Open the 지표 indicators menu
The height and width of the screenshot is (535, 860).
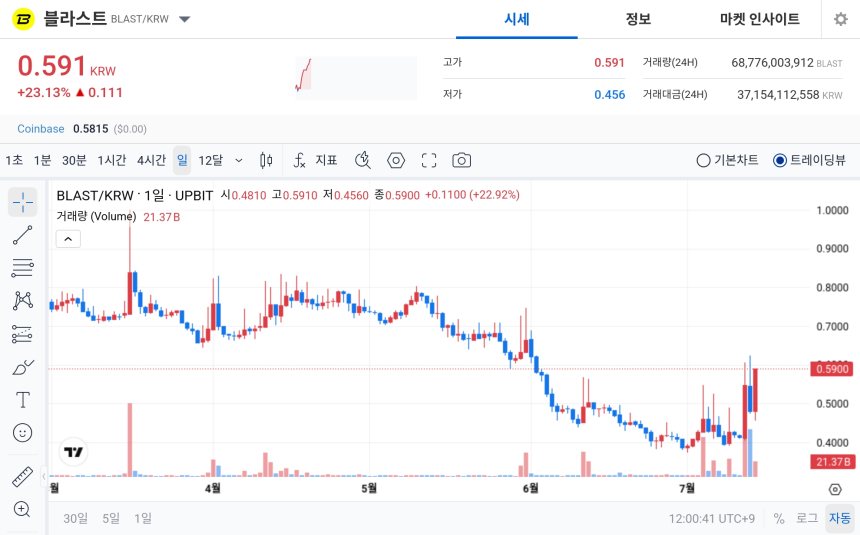click(x=326, y=160)
